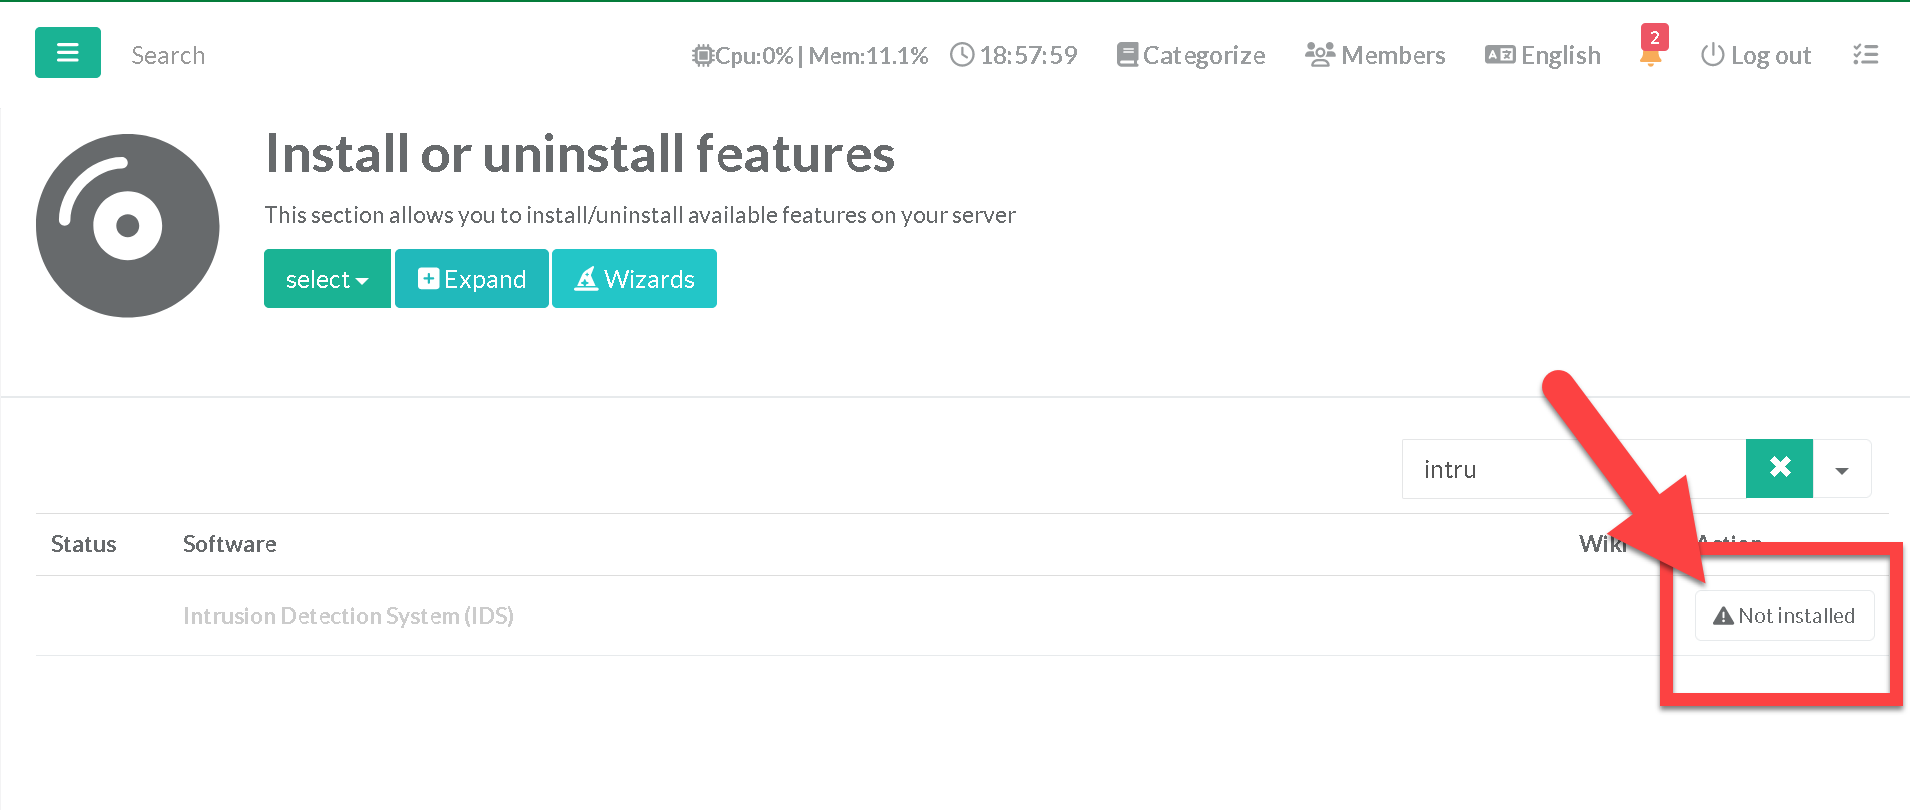Screen dimensions: 1910x810
Task: Click the large disc features icon
Action: (x=128, y=226)
